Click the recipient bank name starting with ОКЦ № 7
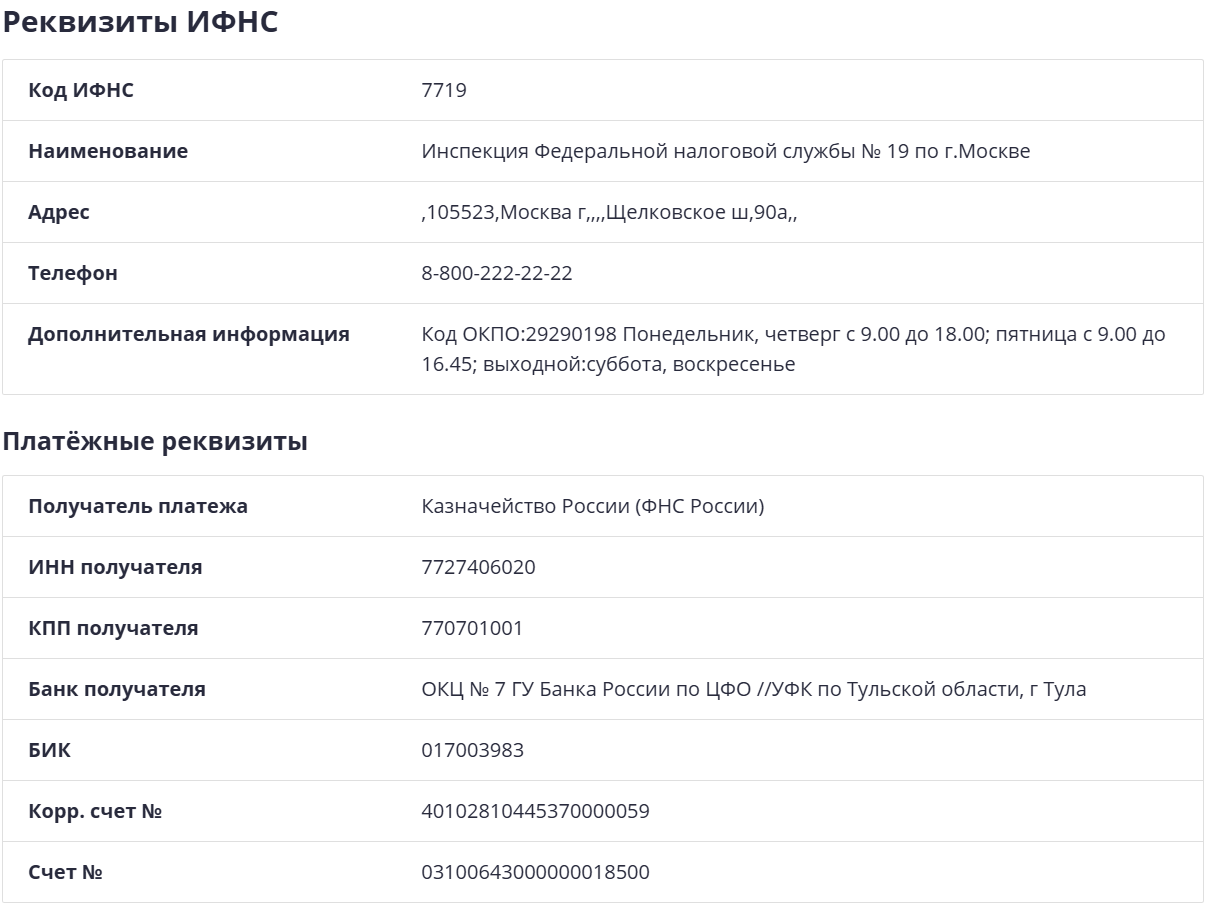The height and width of the screenshot is (907, 1205). (x=753, y=690)
